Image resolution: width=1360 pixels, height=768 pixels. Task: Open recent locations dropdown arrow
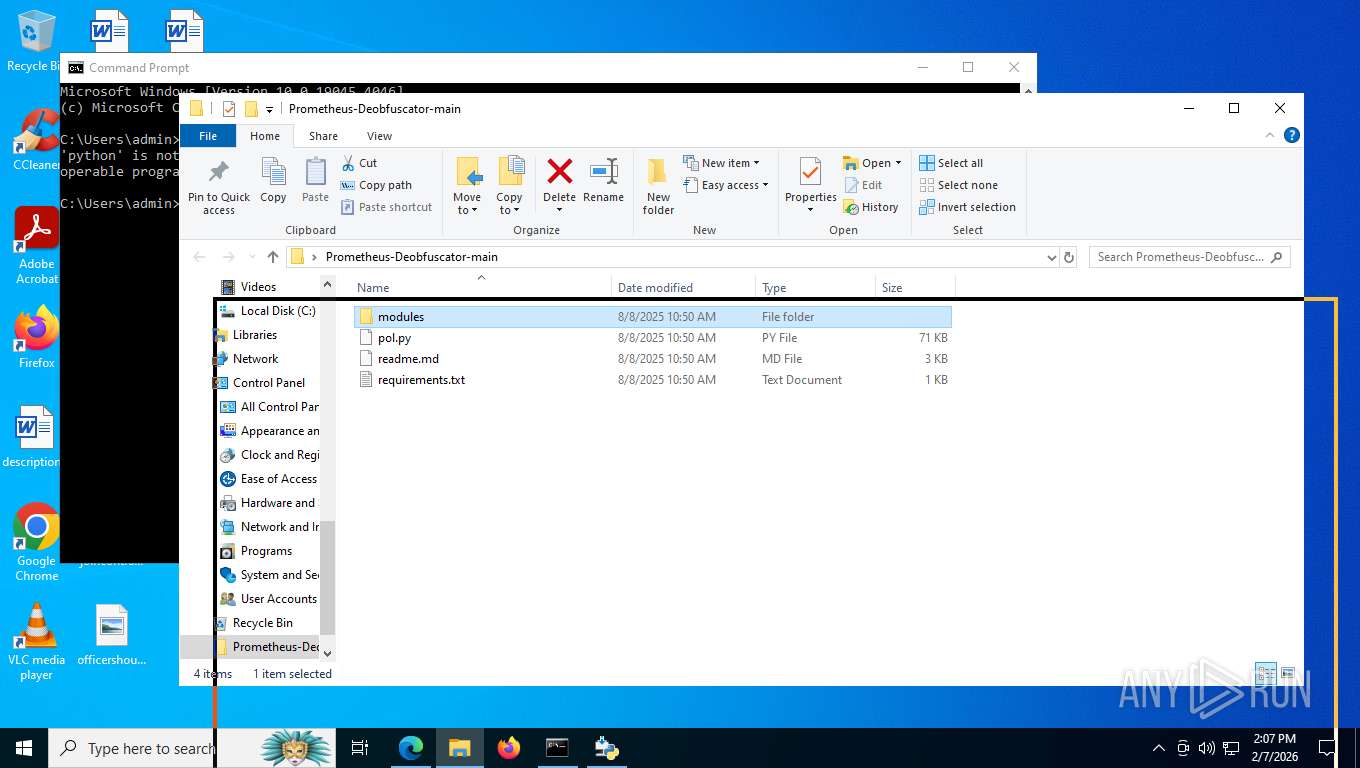251,258
